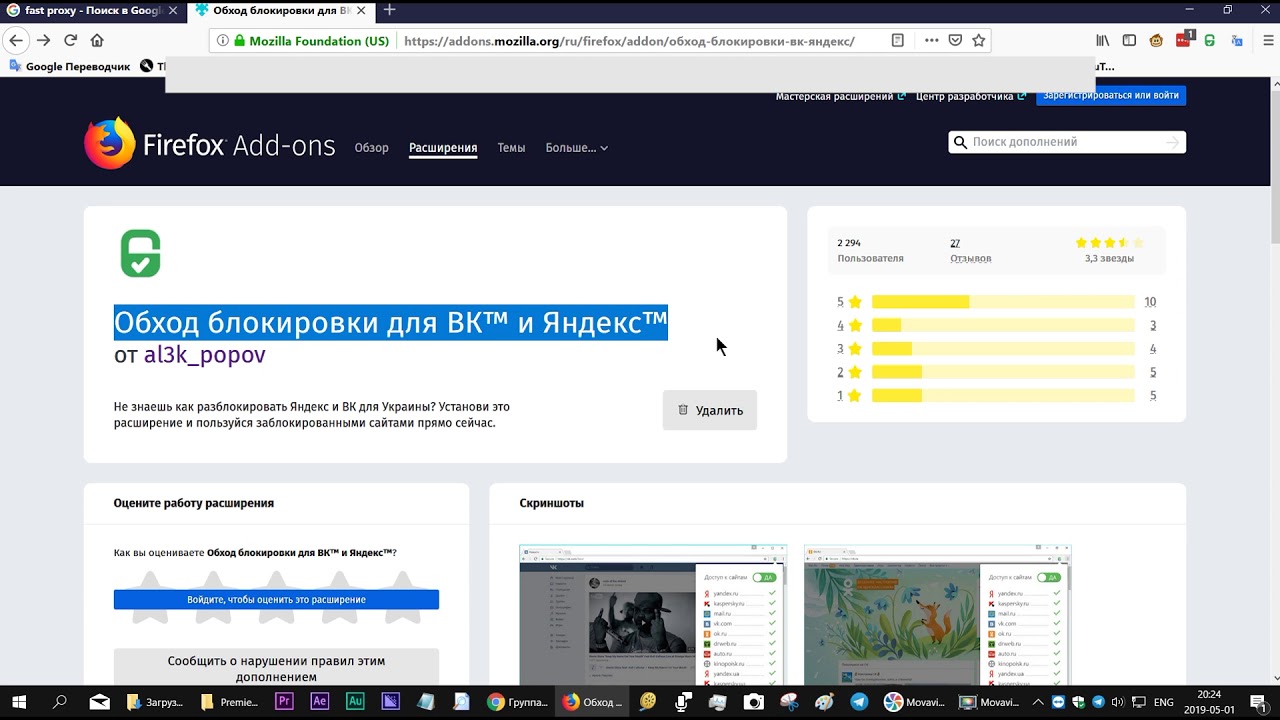Image resolution: width=1280 pixels, height=720 pixels.
Task: Open Мастерская расширений link
Action: (x=840, y=96)
